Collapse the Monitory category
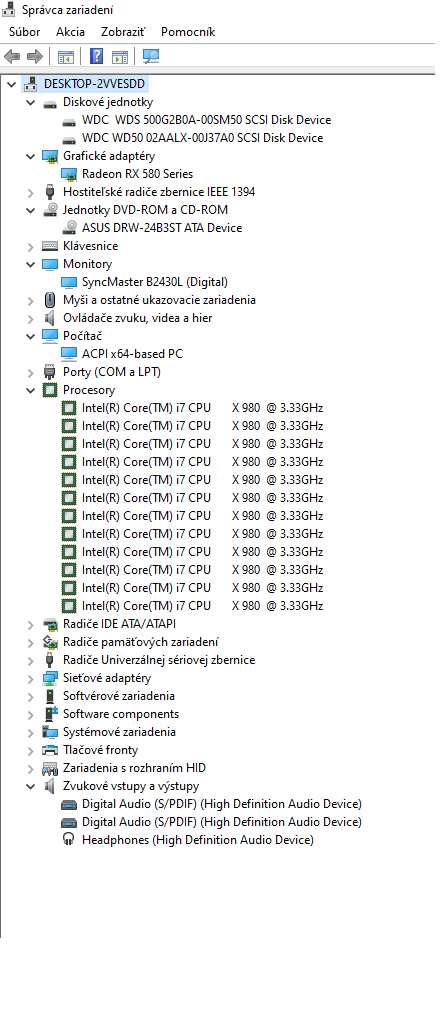The image size is (444, 1034). pyautogui.click(x=30, y=264)
